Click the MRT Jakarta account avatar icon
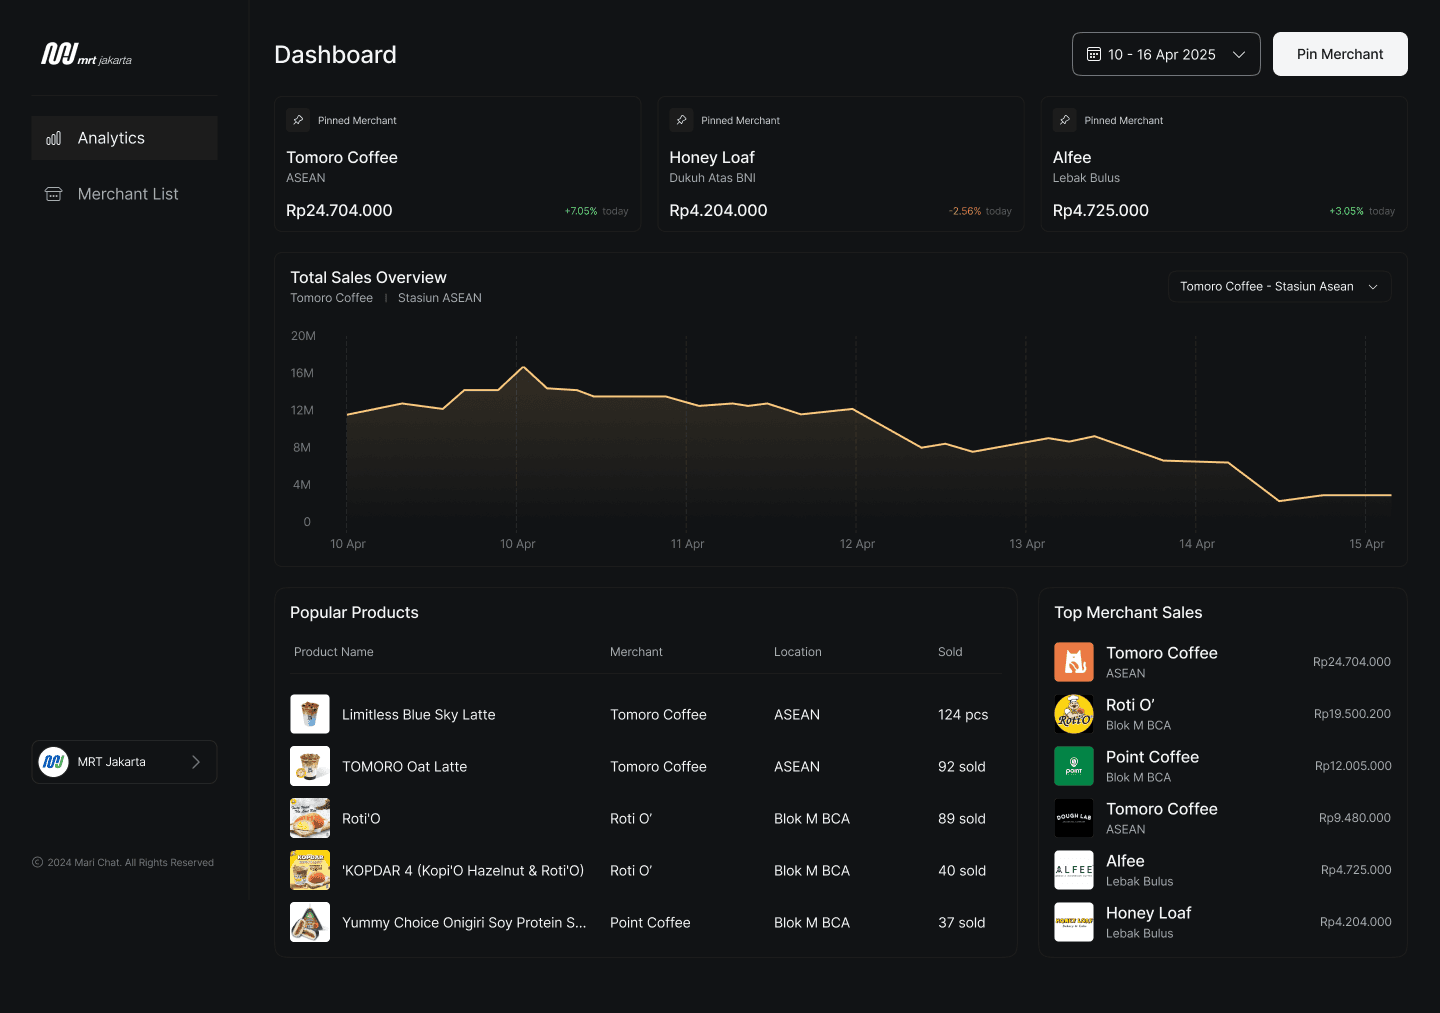Screen dimensions: 1440x1013 pos(53,762)
